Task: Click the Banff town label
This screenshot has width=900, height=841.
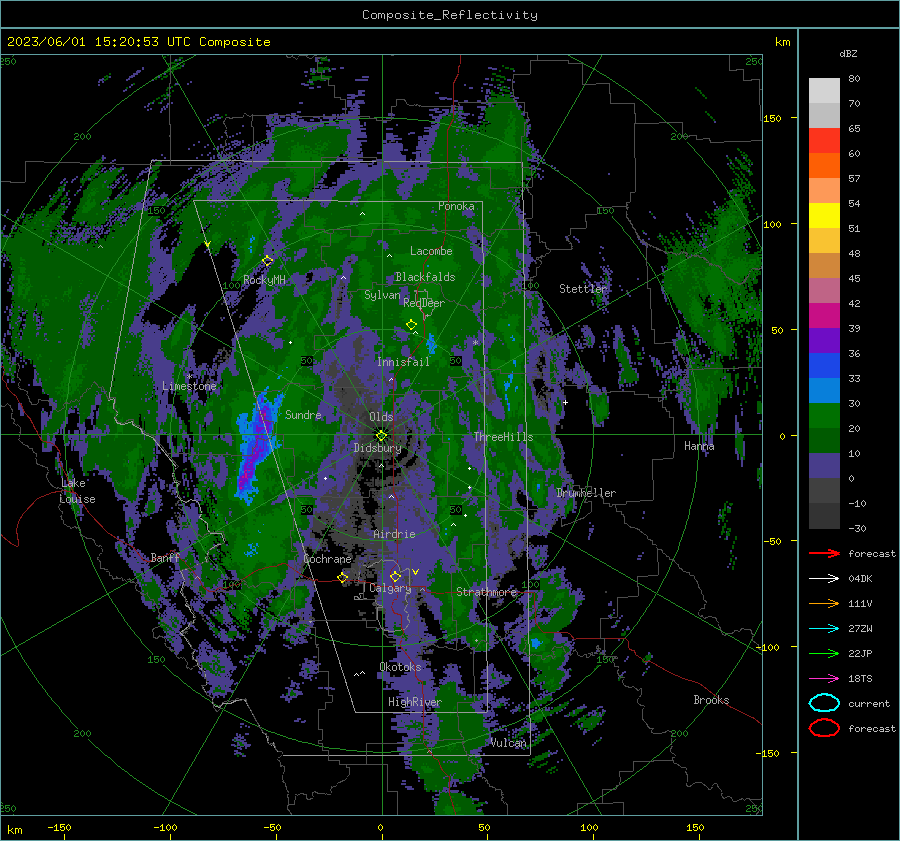Action: tap(165, 557)
